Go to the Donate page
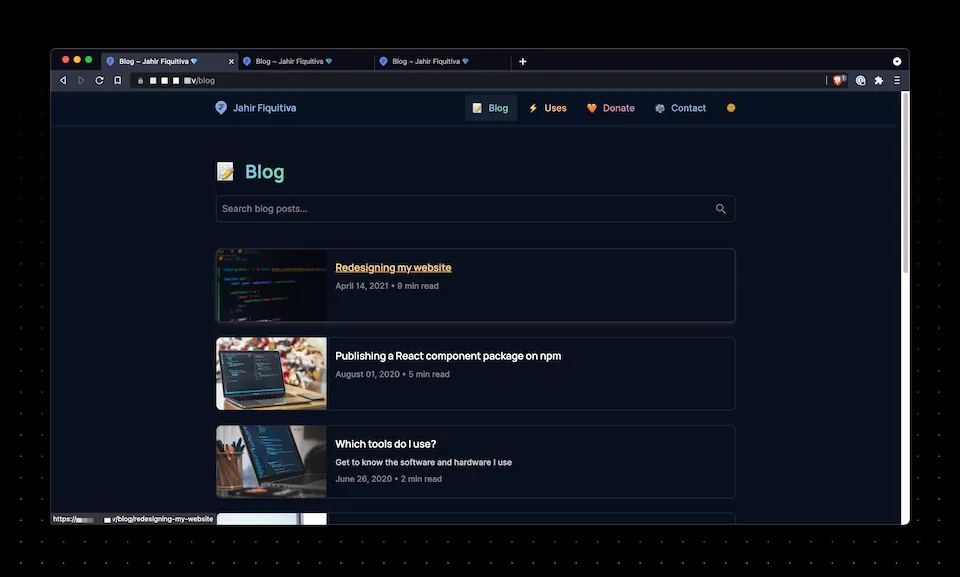This screenshot has height=577, width=960. tap(610, 108)
